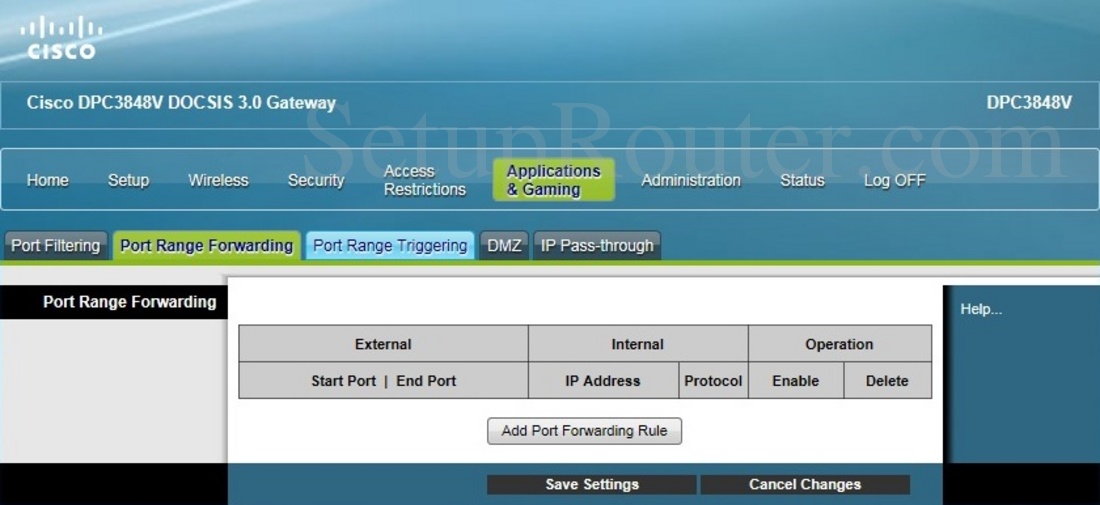Image resolution: width=1100 pixels, height=505 pixels.
Task: Select the Port Range Forwarding tab
Action: (207, 246)
